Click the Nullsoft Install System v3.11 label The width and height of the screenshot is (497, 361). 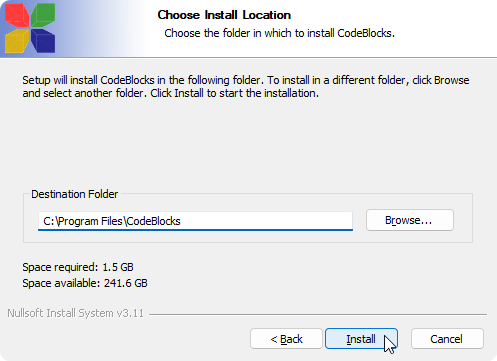pyautogui.click(x=76, y=313)
